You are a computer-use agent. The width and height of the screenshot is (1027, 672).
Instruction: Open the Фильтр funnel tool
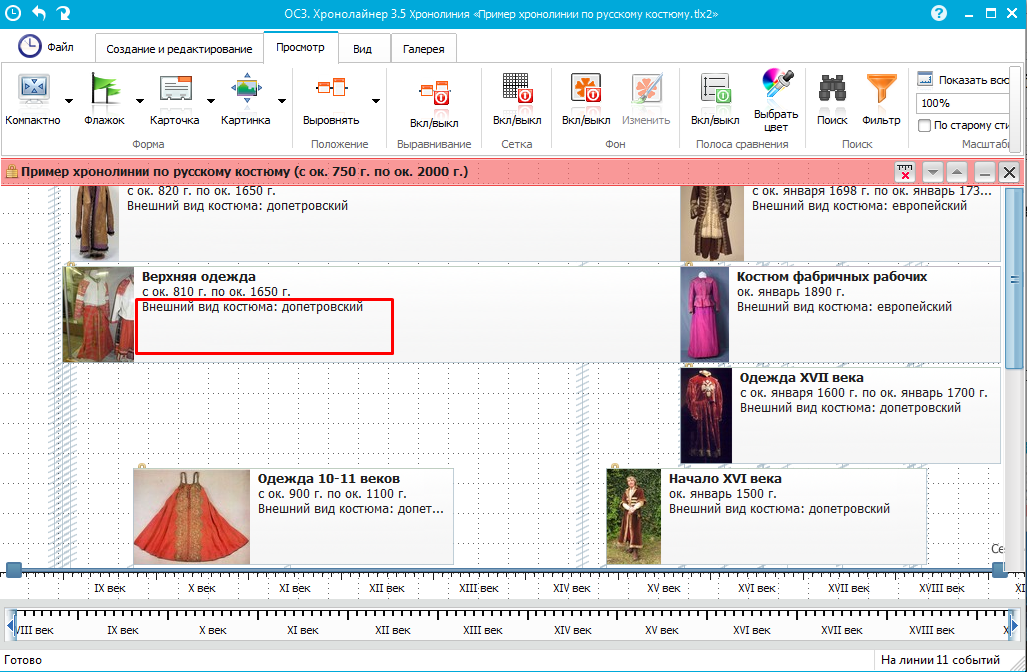click(881, 92)
